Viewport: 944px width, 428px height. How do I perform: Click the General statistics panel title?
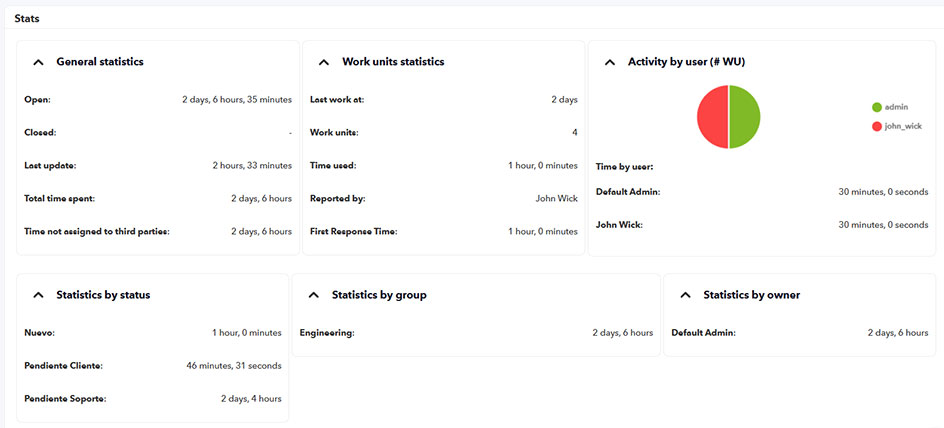[100, 62]
